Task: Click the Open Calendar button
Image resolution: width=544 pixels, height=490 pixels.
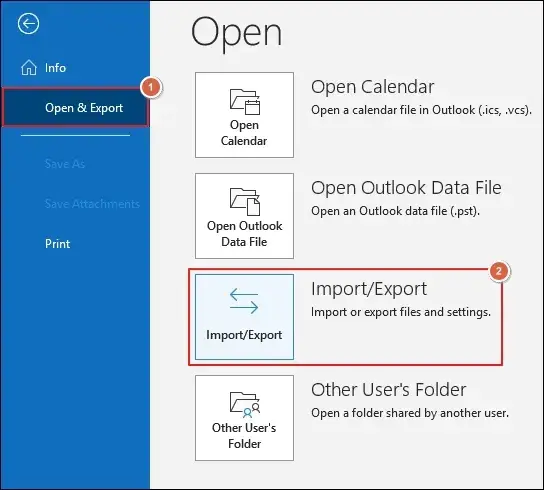Action: [x=244, y=115]
